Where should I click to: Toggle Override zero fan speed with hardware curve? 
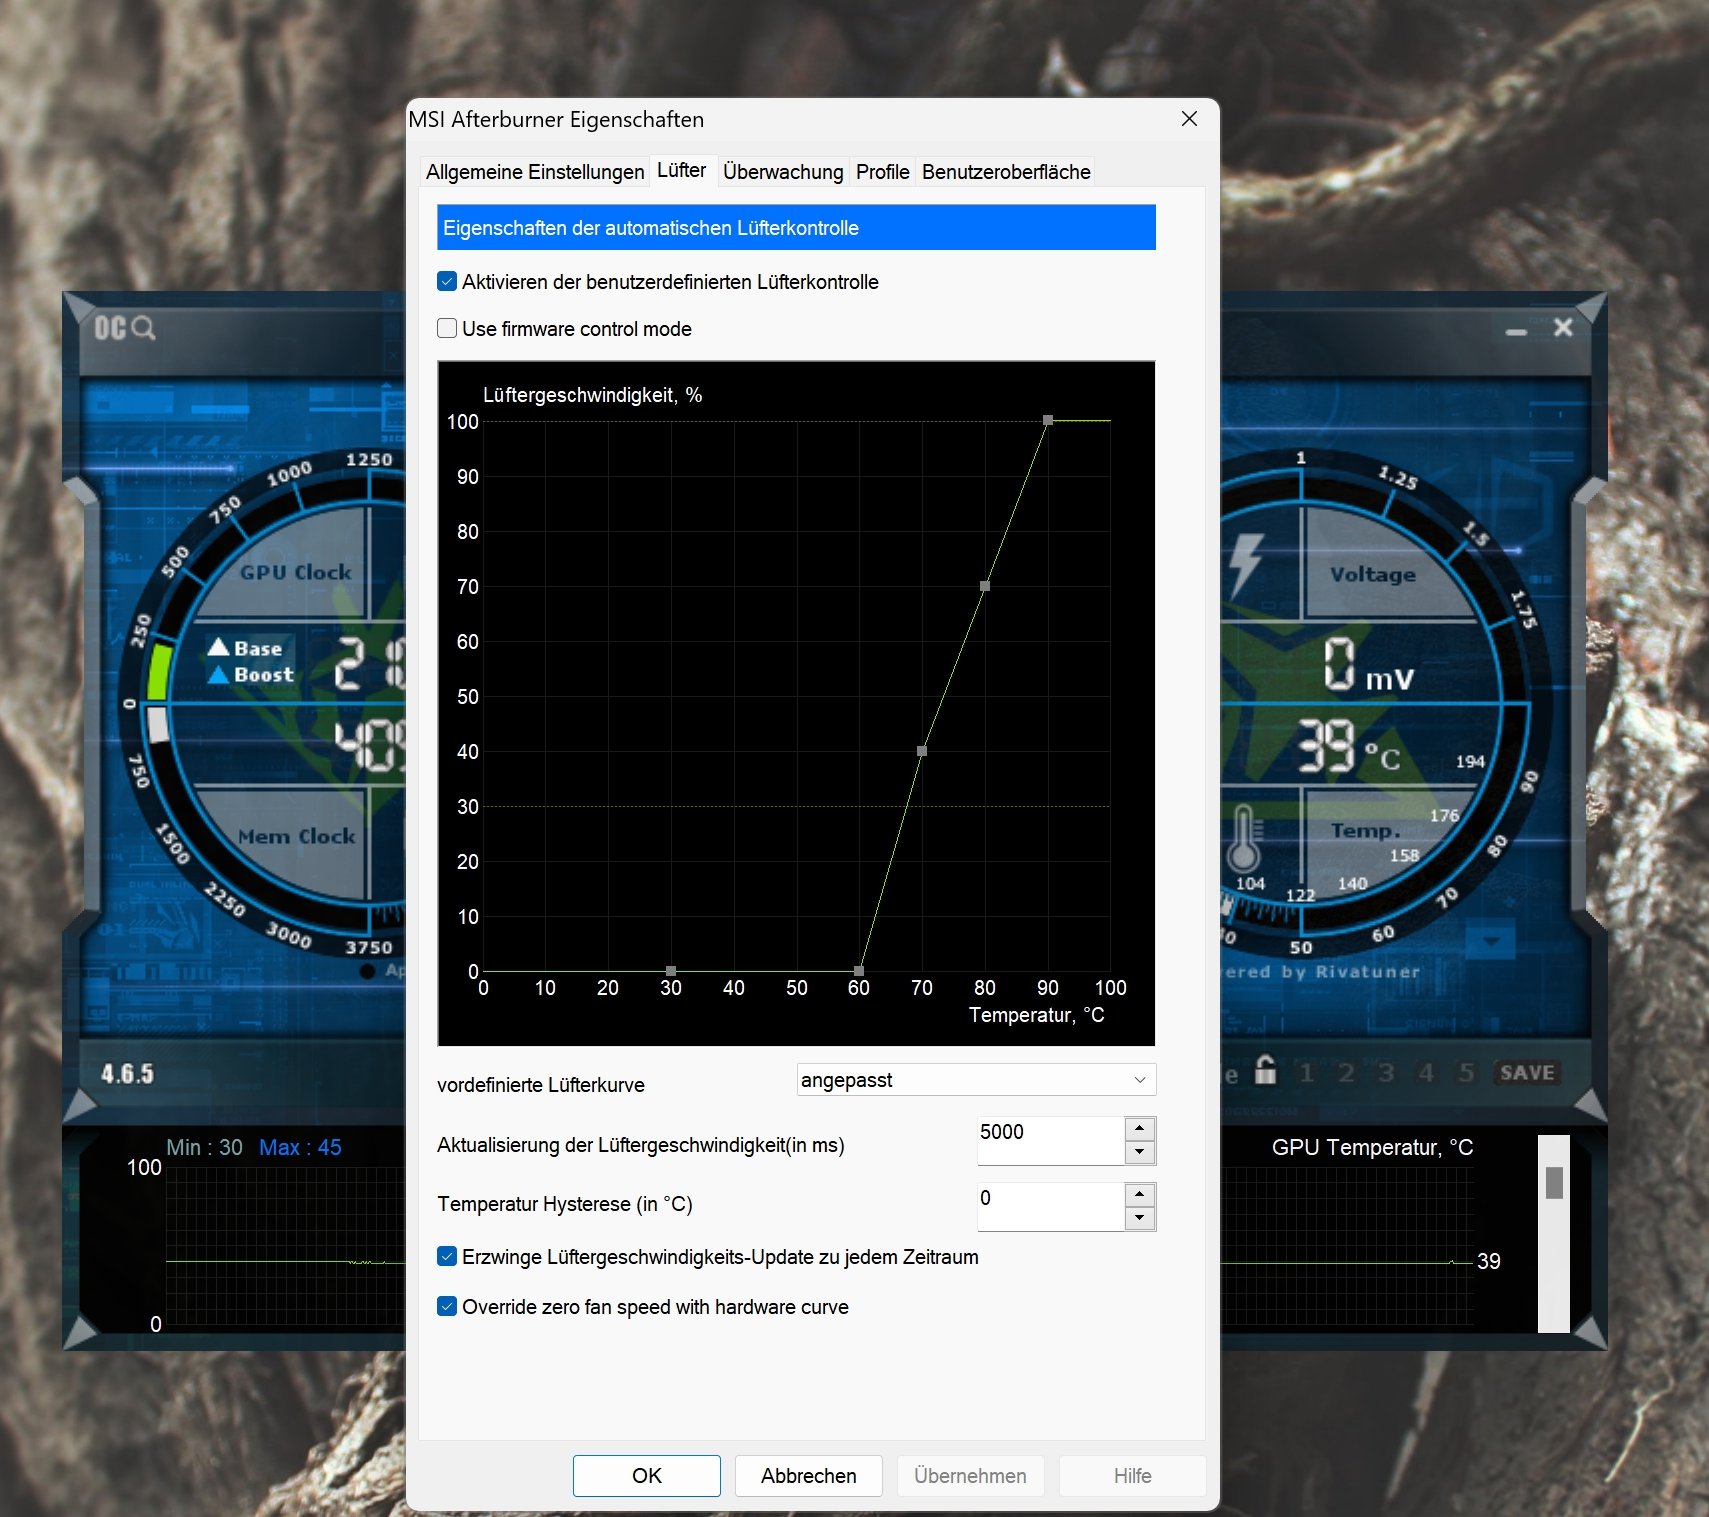tap(447, 1306)
